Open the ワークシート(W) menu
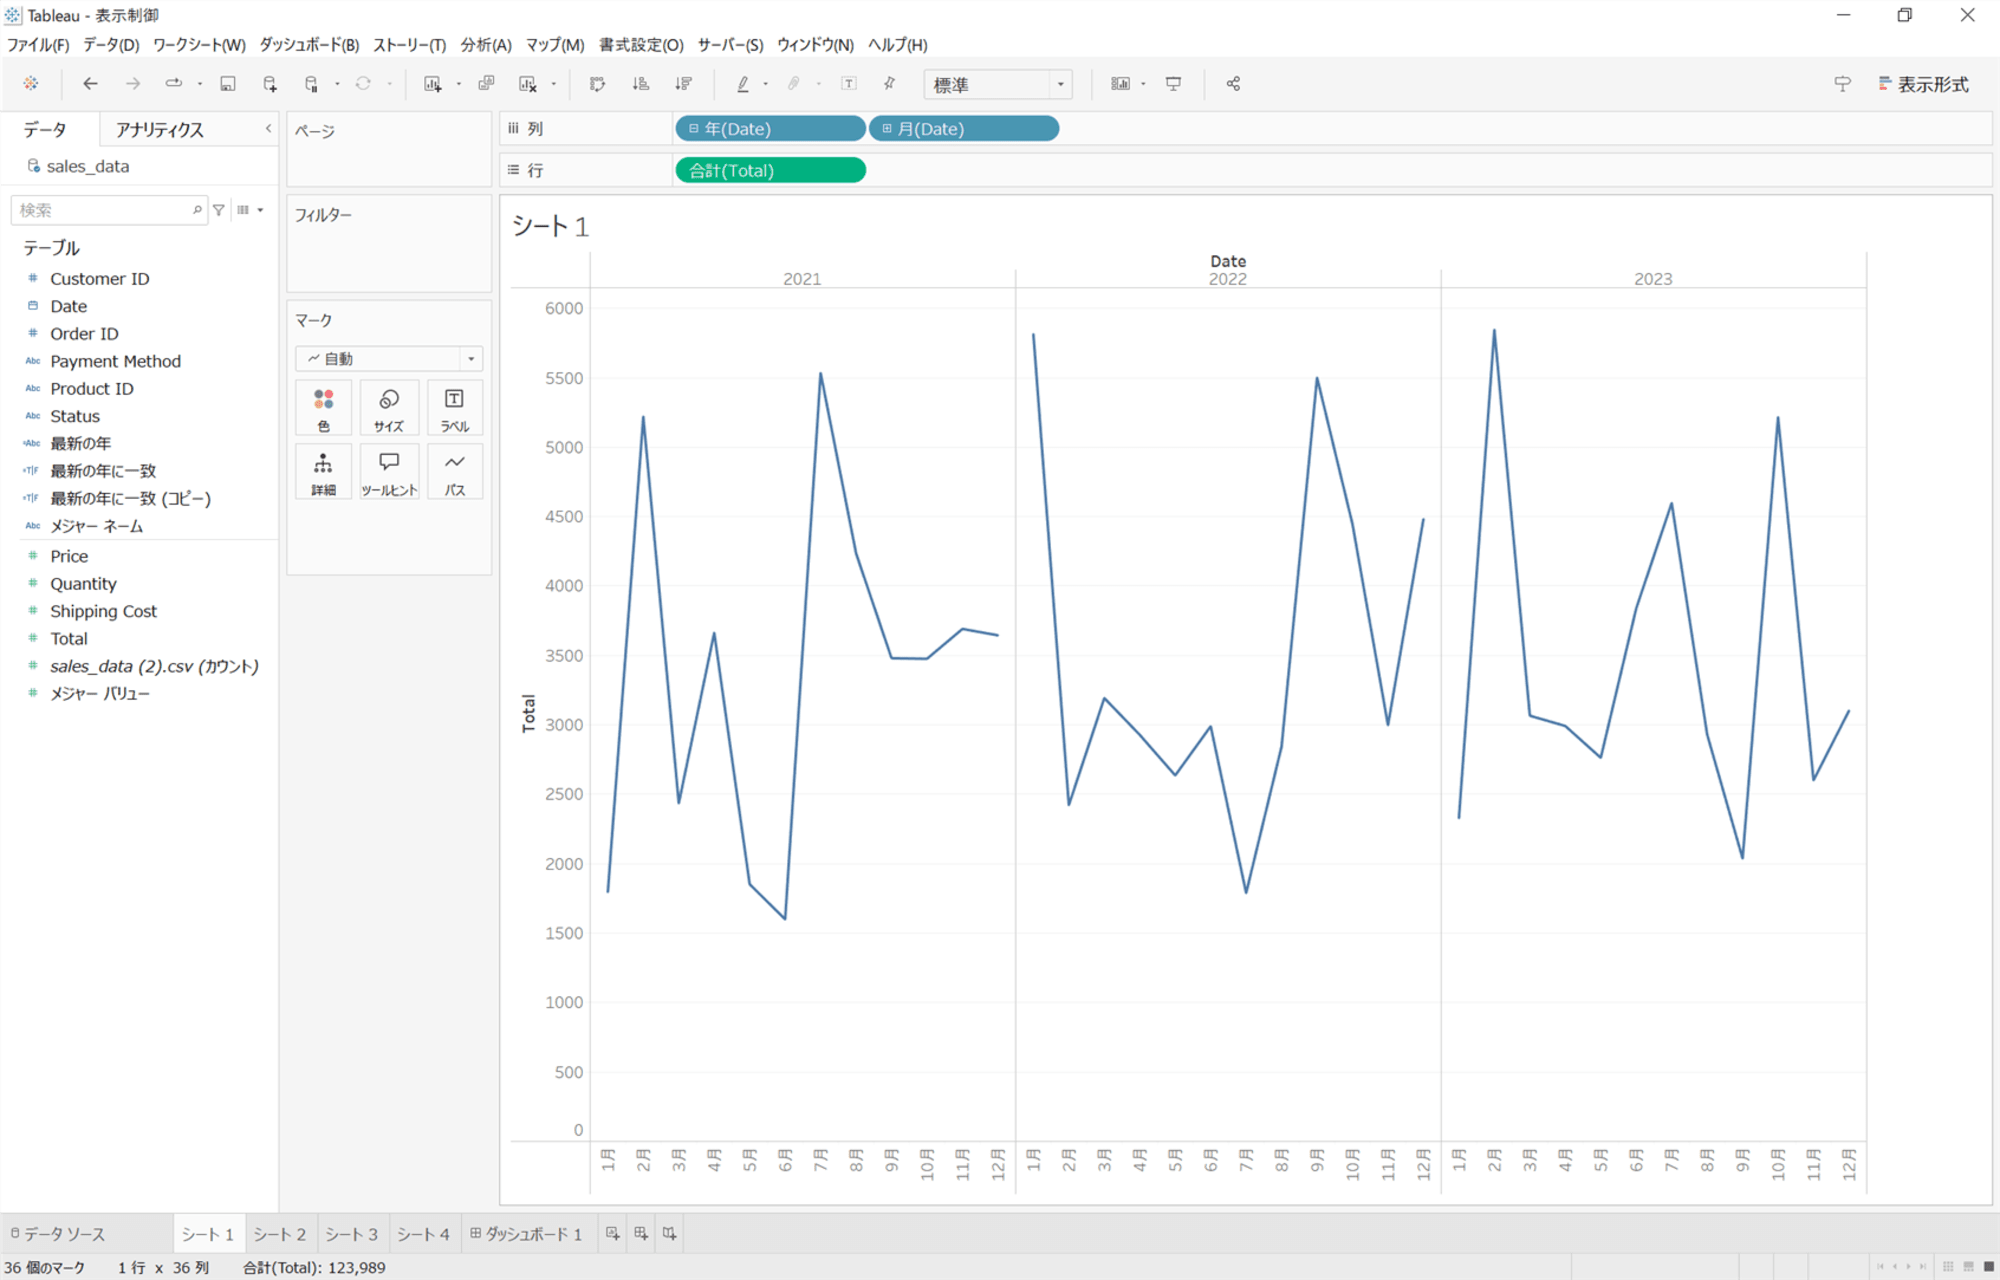2000x1280 pixels. pyautogui.click(x=199, y=45)
